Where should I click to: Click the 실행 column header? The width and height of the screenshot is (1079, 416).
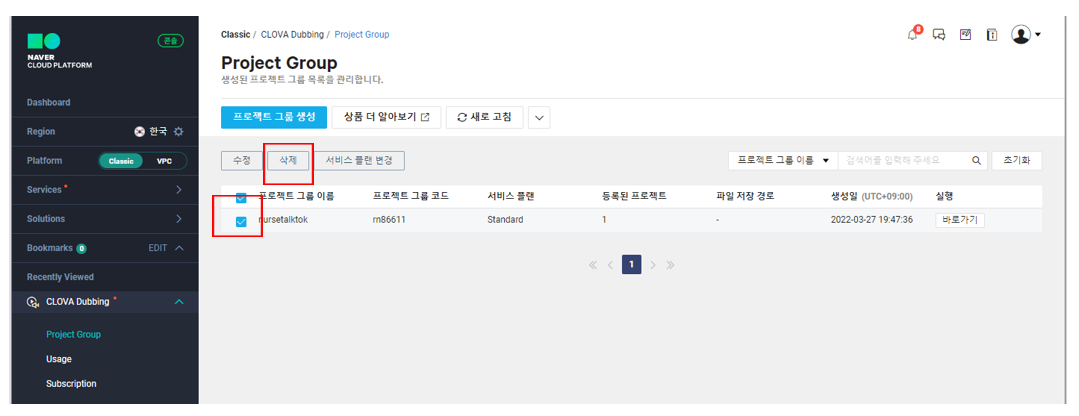[944, 197]
